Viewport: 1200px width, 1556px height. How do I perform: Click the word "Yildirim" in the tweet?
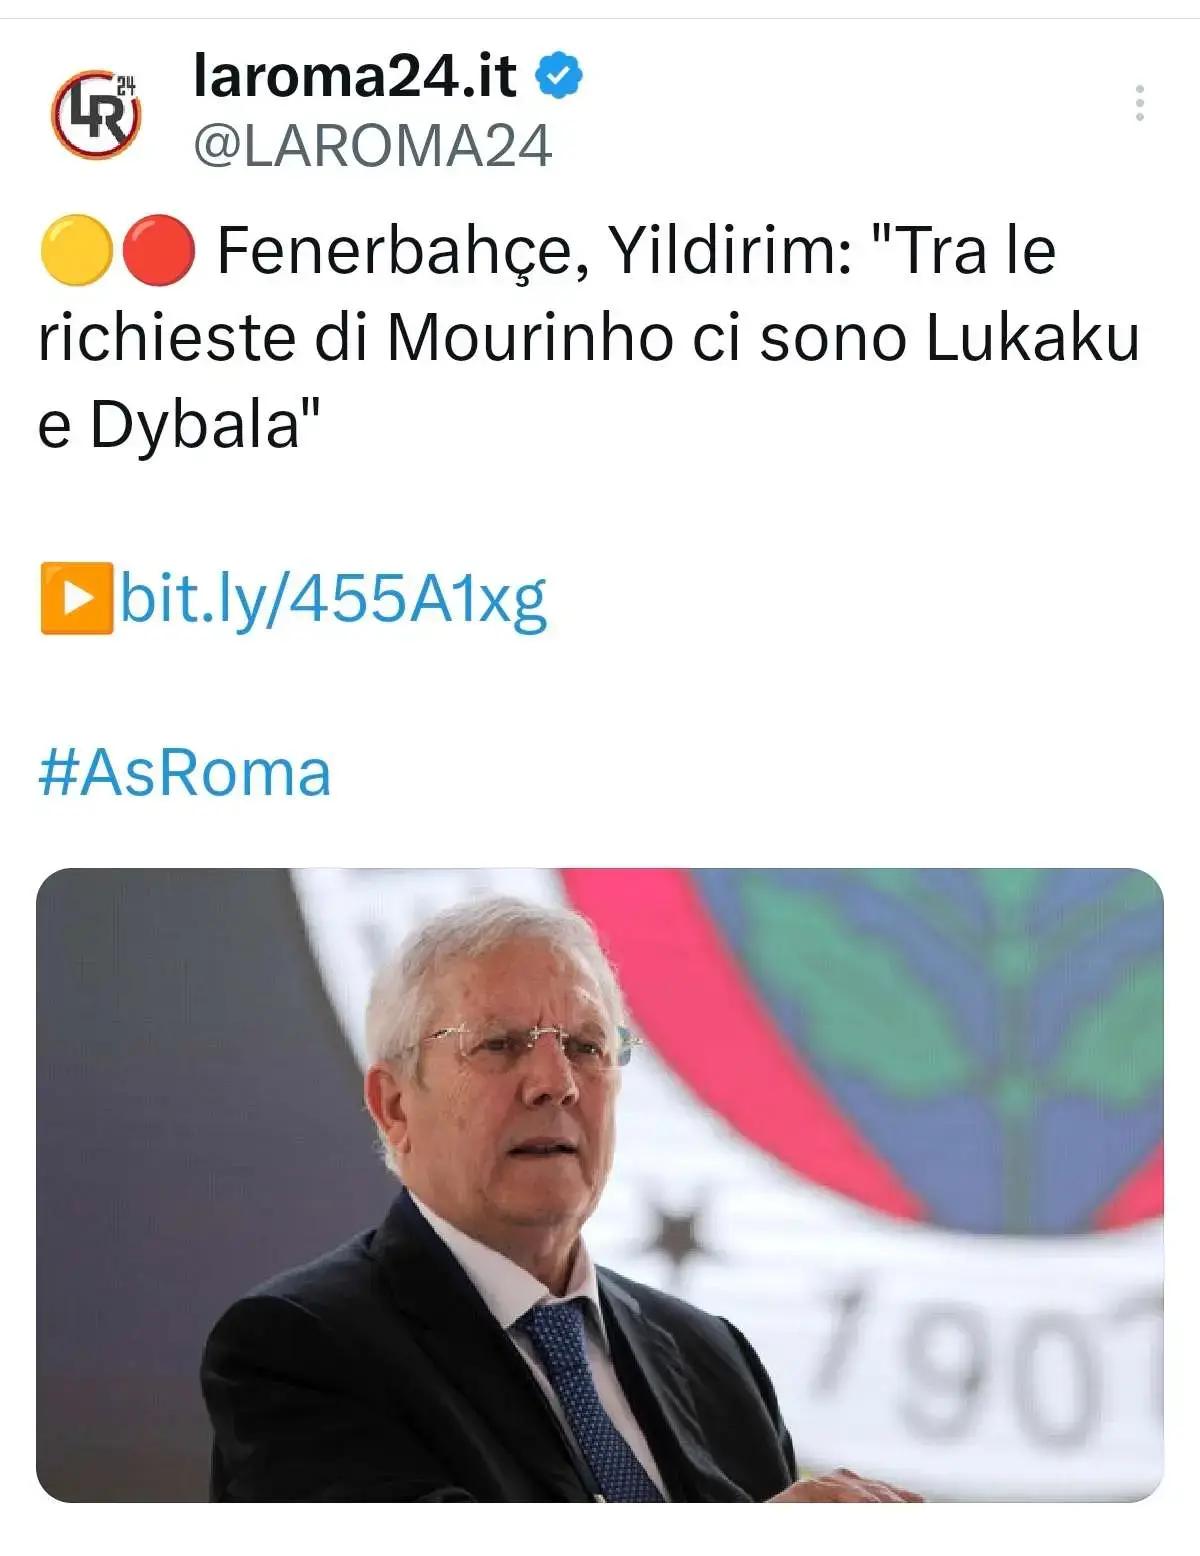tap(730, 250)
